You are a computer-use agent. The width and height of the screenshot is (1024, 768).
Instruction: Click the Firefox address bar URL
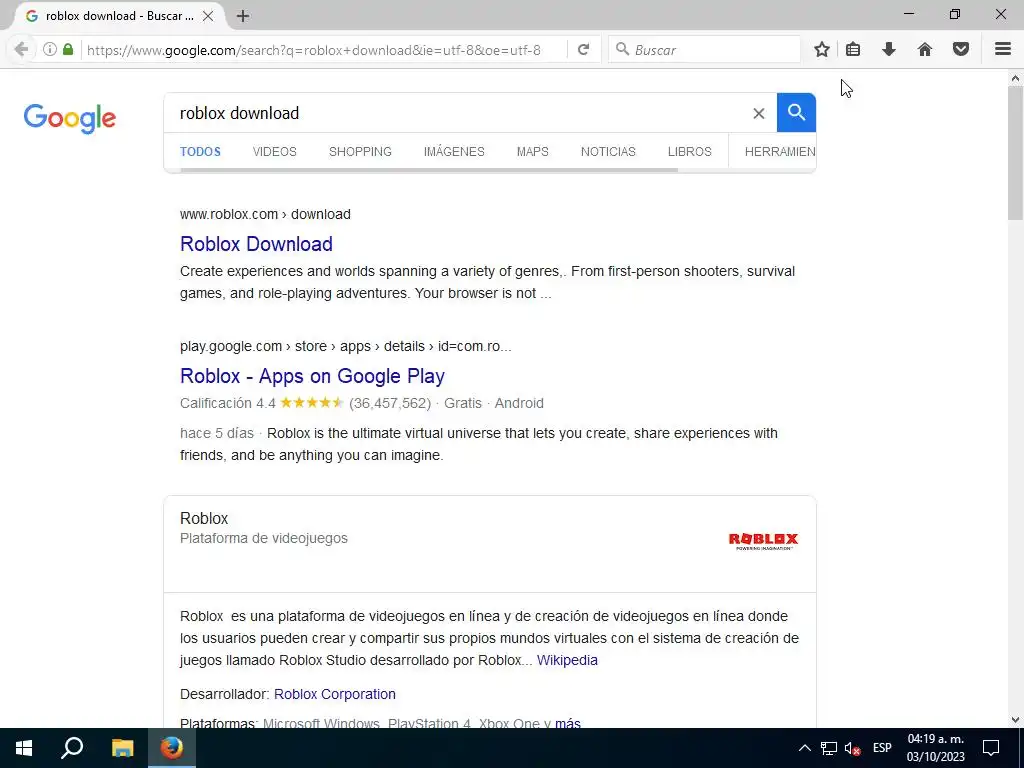click(x=313, y=50)
